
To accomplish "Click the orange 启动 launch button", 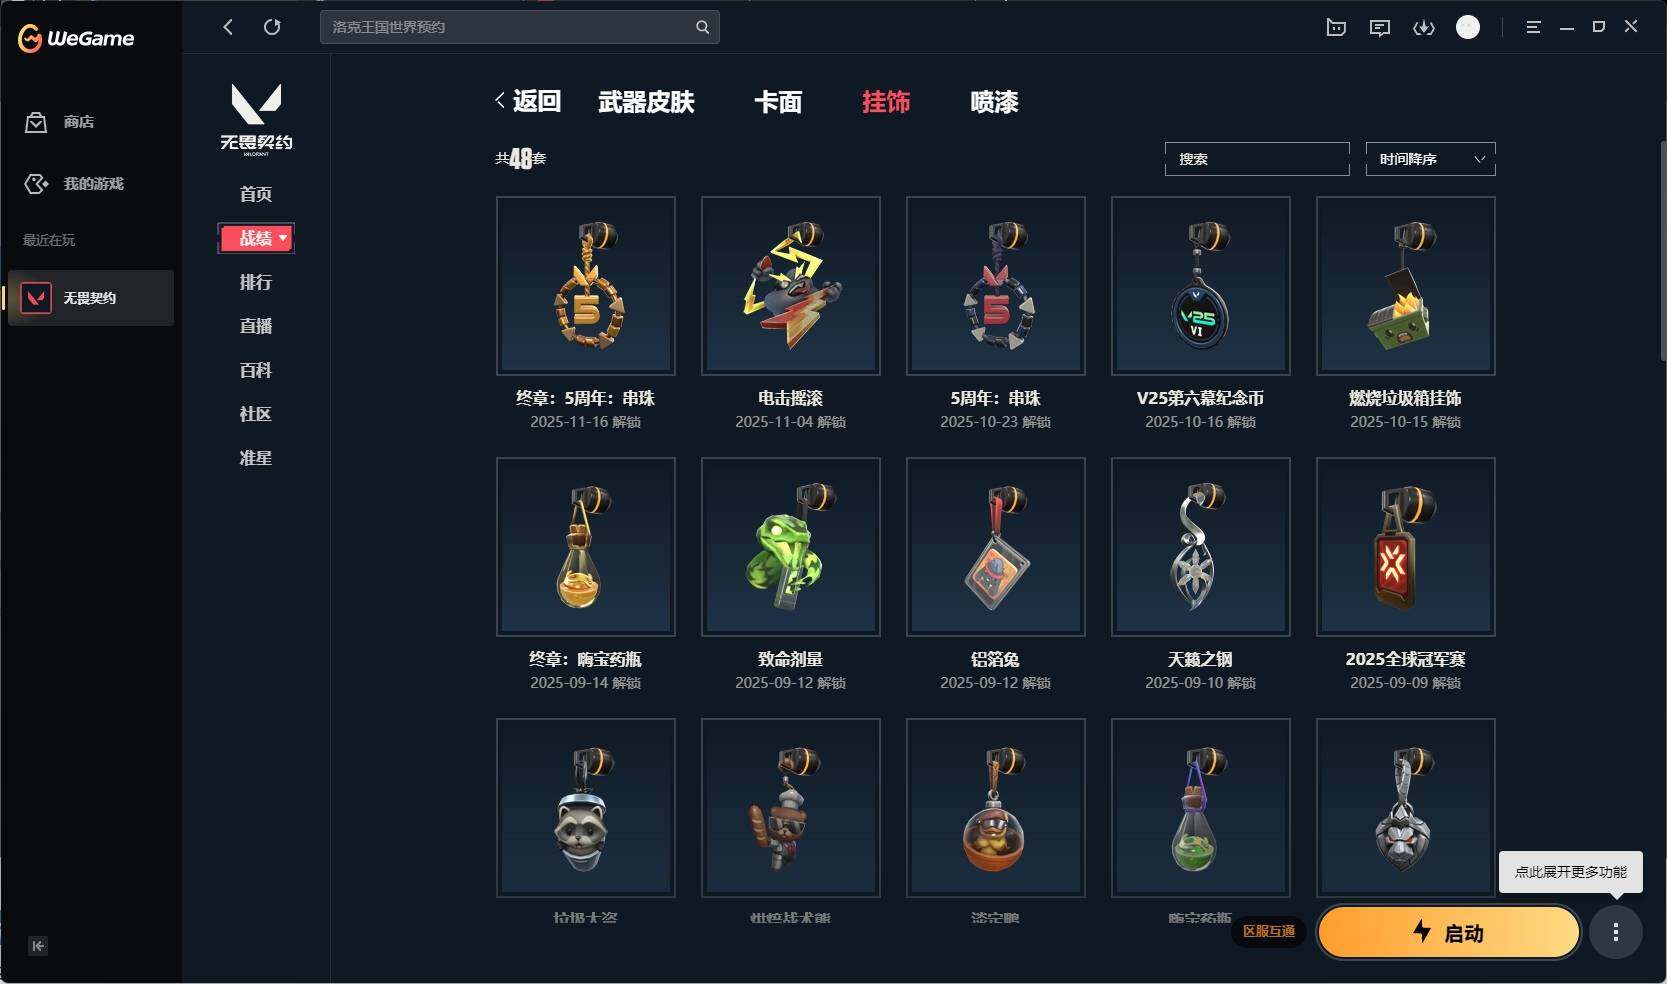I will [1448, 933].
